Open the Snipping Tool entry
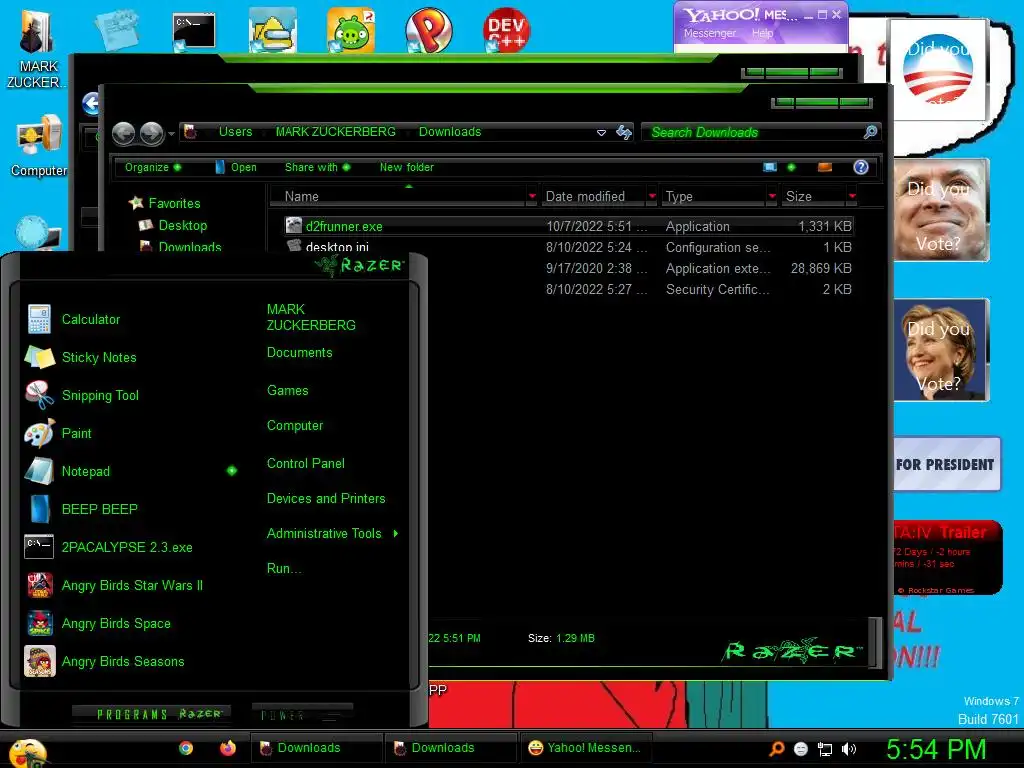Viewport: 1024px width, 768px height. pyautogui.click(x=100, y=395)
